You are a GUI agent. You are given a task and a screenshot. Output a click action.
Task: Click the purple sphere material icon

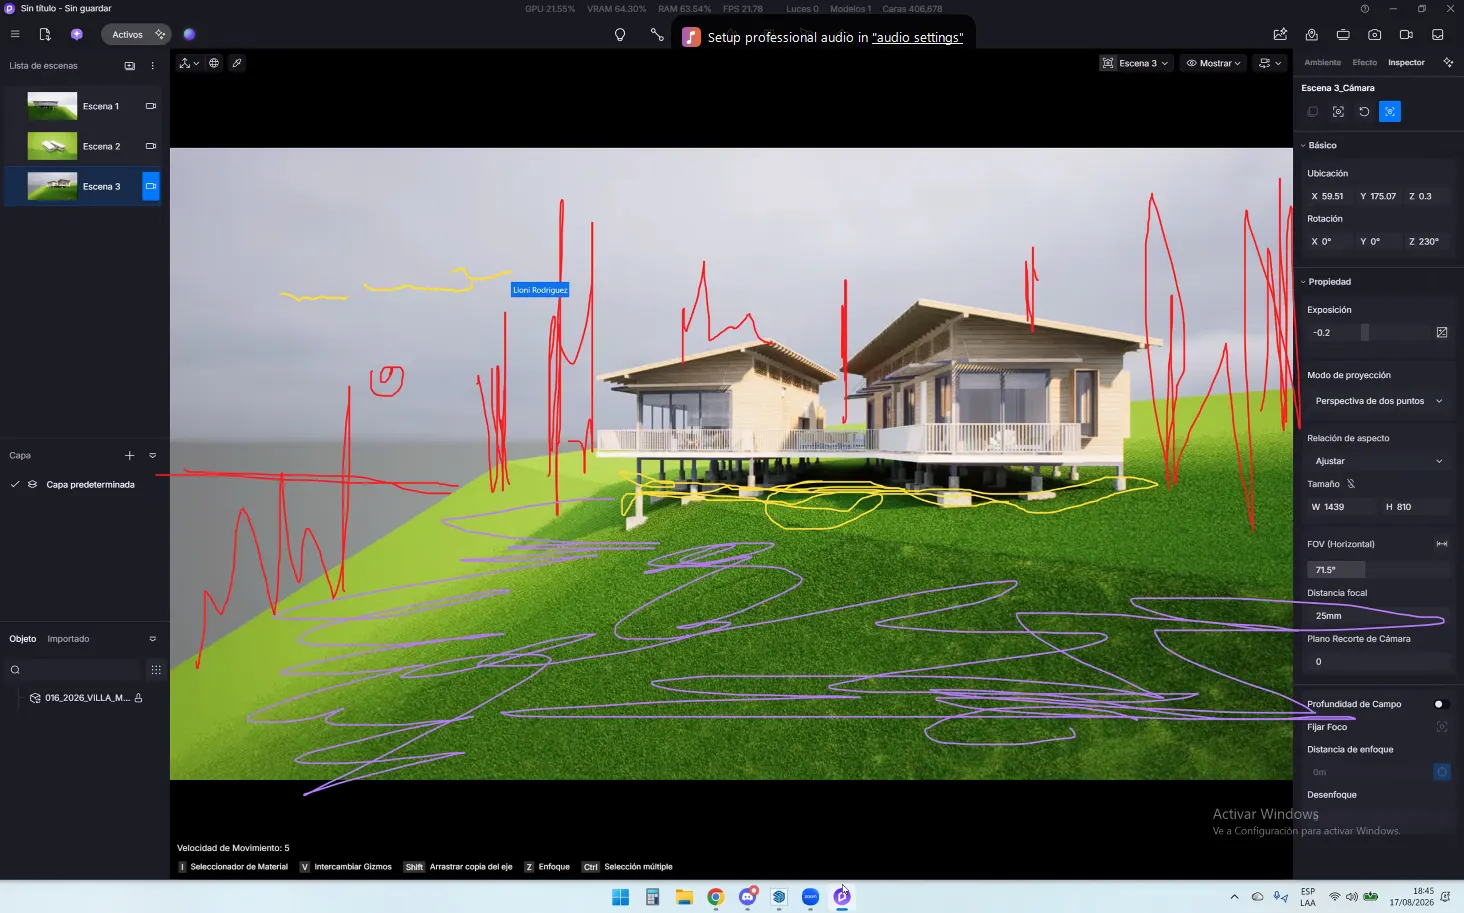point(189,34)
